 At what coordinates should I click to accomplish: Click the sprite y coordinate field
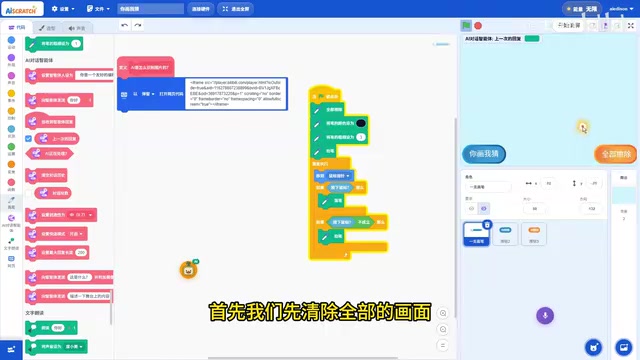[x=594, y=184]
